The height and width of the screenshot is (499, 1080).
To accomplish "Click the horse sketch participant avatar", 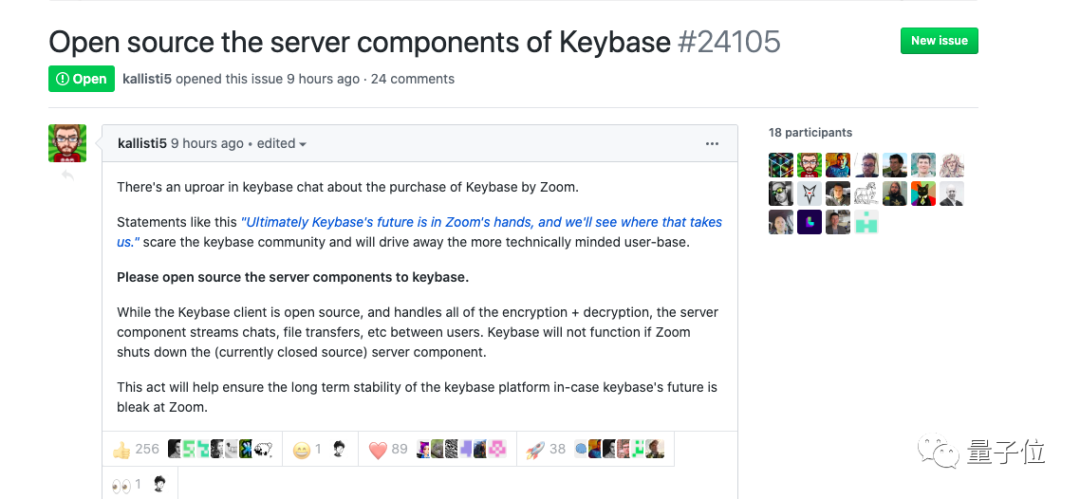I will click(x=867, y=194).
